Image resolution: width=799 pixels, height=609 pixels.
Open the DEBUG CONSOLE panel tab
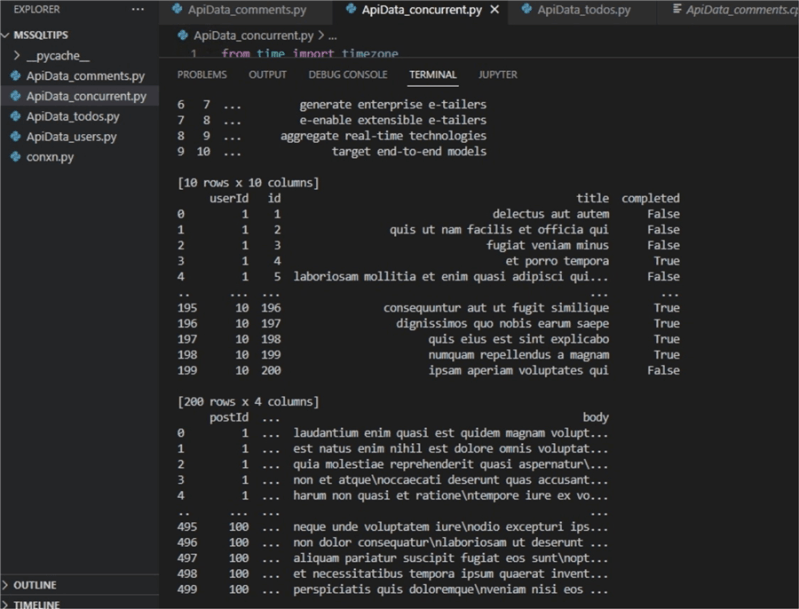348,75
